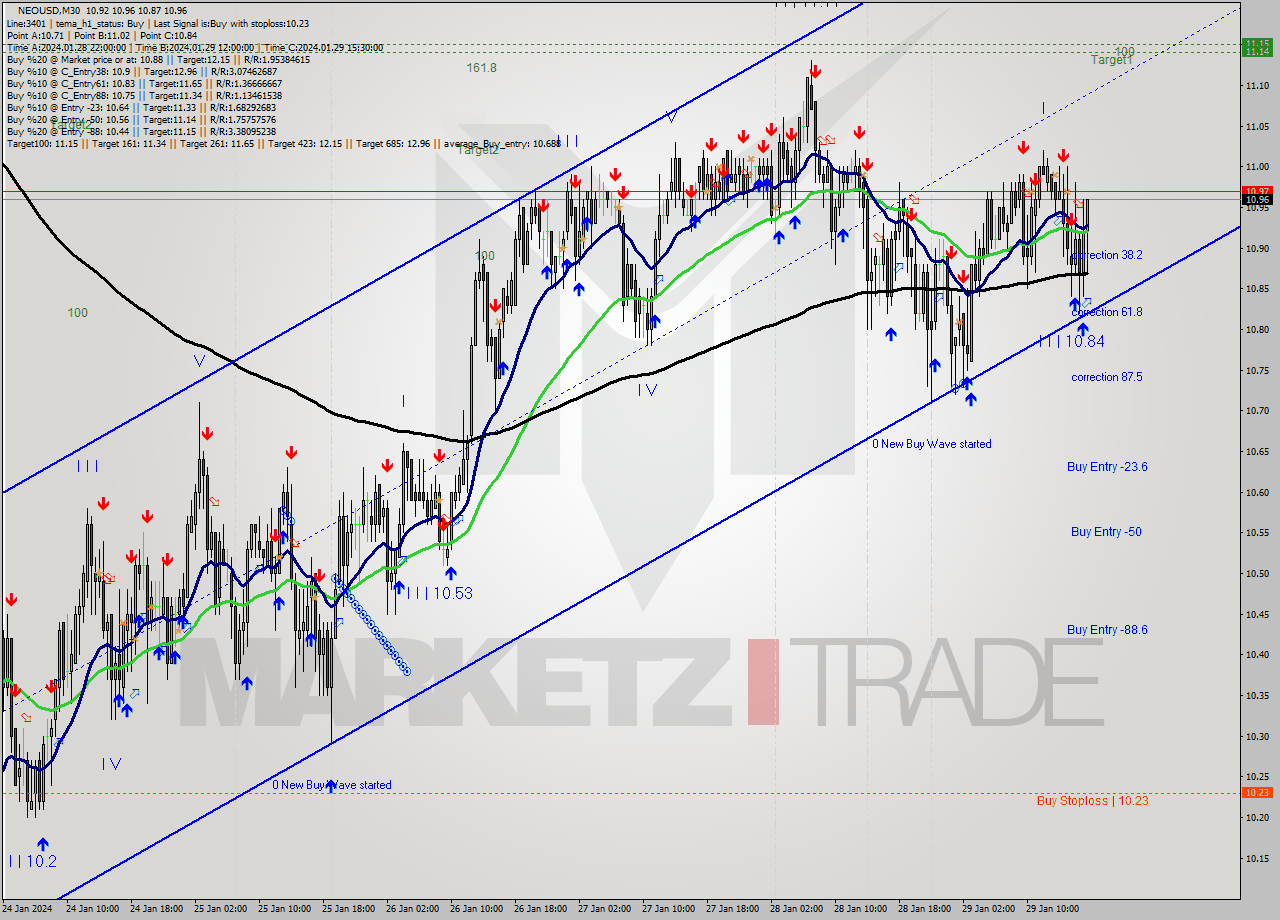This screenshot has height=920, width=1280.
Task: Click the 'correction 38.2' label
Action: click(x=1106, y=255)
